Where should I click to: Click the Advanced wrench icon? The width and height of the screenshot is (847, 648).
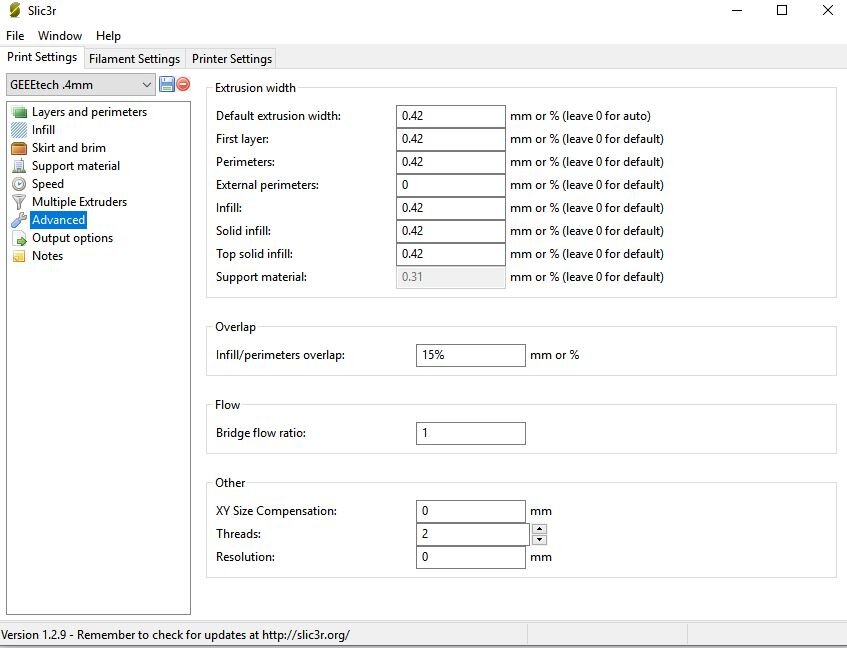pos(19,220)
